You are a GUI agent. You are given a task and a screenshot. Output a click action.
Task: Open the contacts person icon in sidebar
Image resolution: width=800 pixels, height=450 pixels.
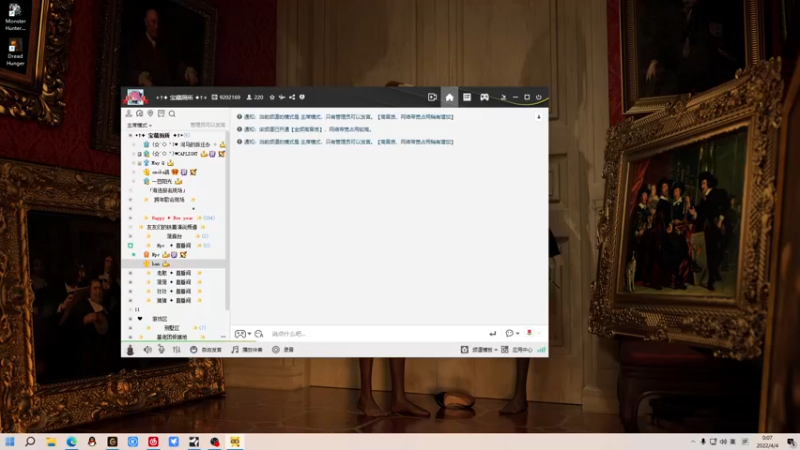pyautogui.click(x=129, y=113)
